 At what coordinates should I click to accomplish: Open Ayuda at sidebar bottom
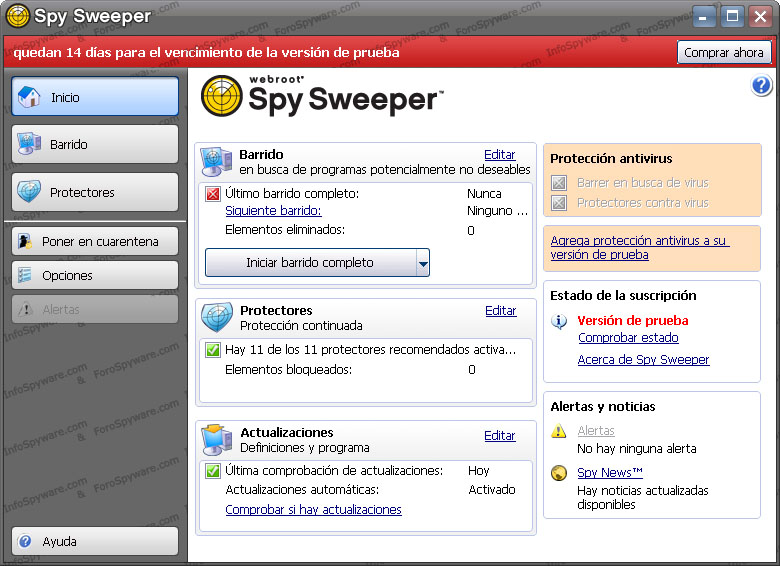[x=95, y=541]
